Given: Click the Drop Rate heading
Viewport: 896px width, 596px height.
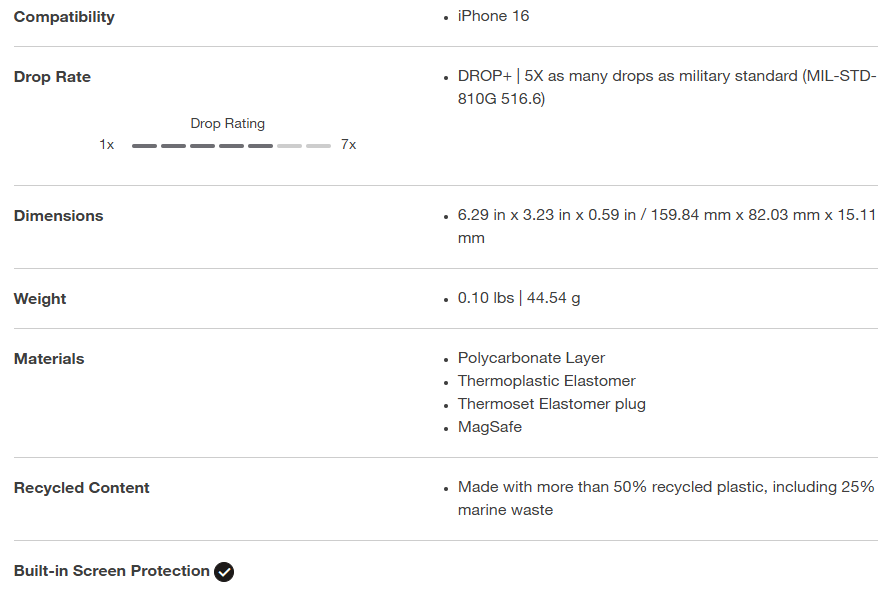Looking at the screenshot, I should [52, 77].
